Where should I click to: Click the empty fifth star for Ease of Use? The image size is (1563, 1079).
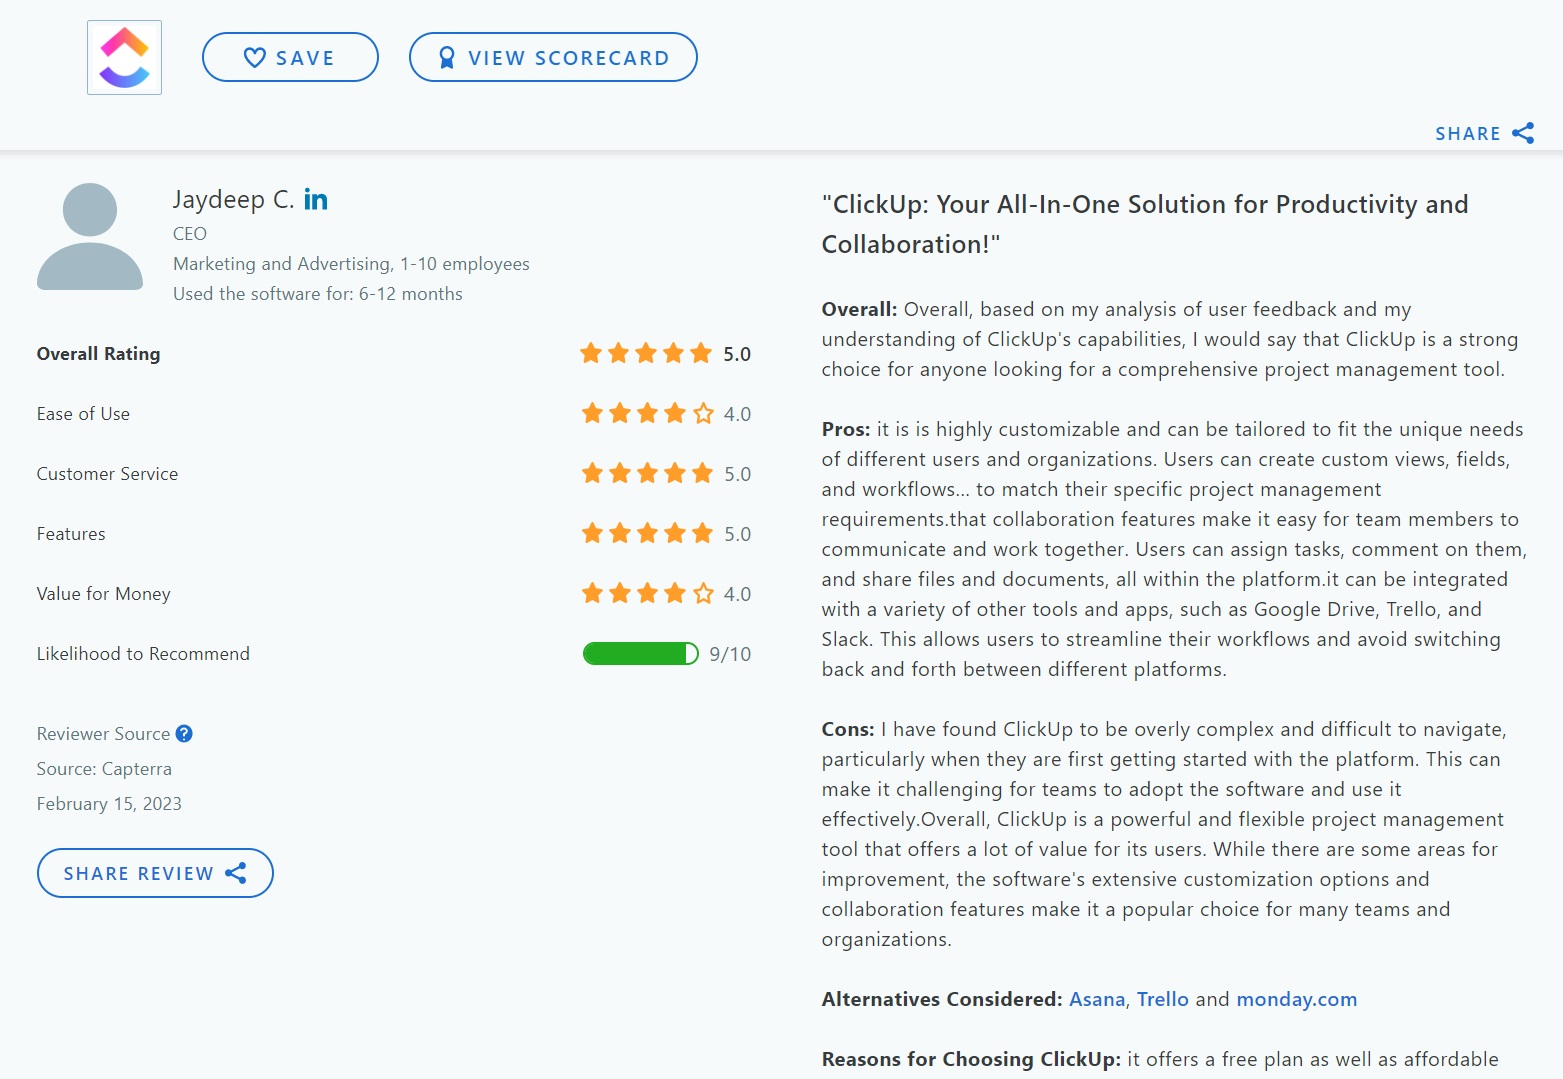coord(701,412)
